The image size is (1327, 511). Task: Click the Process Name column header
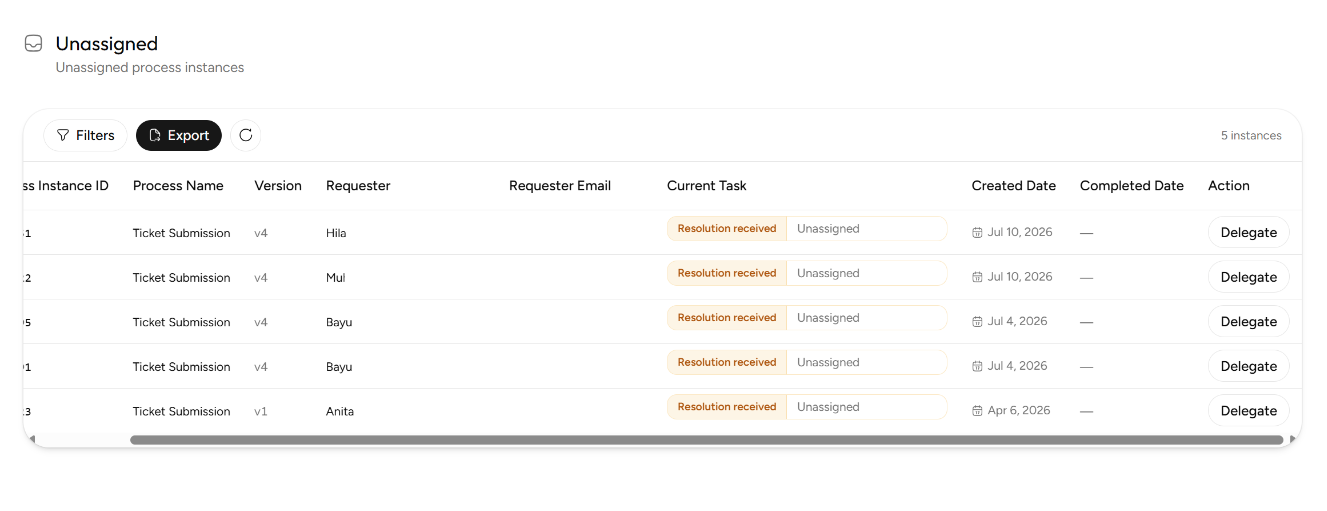point(178,186)
